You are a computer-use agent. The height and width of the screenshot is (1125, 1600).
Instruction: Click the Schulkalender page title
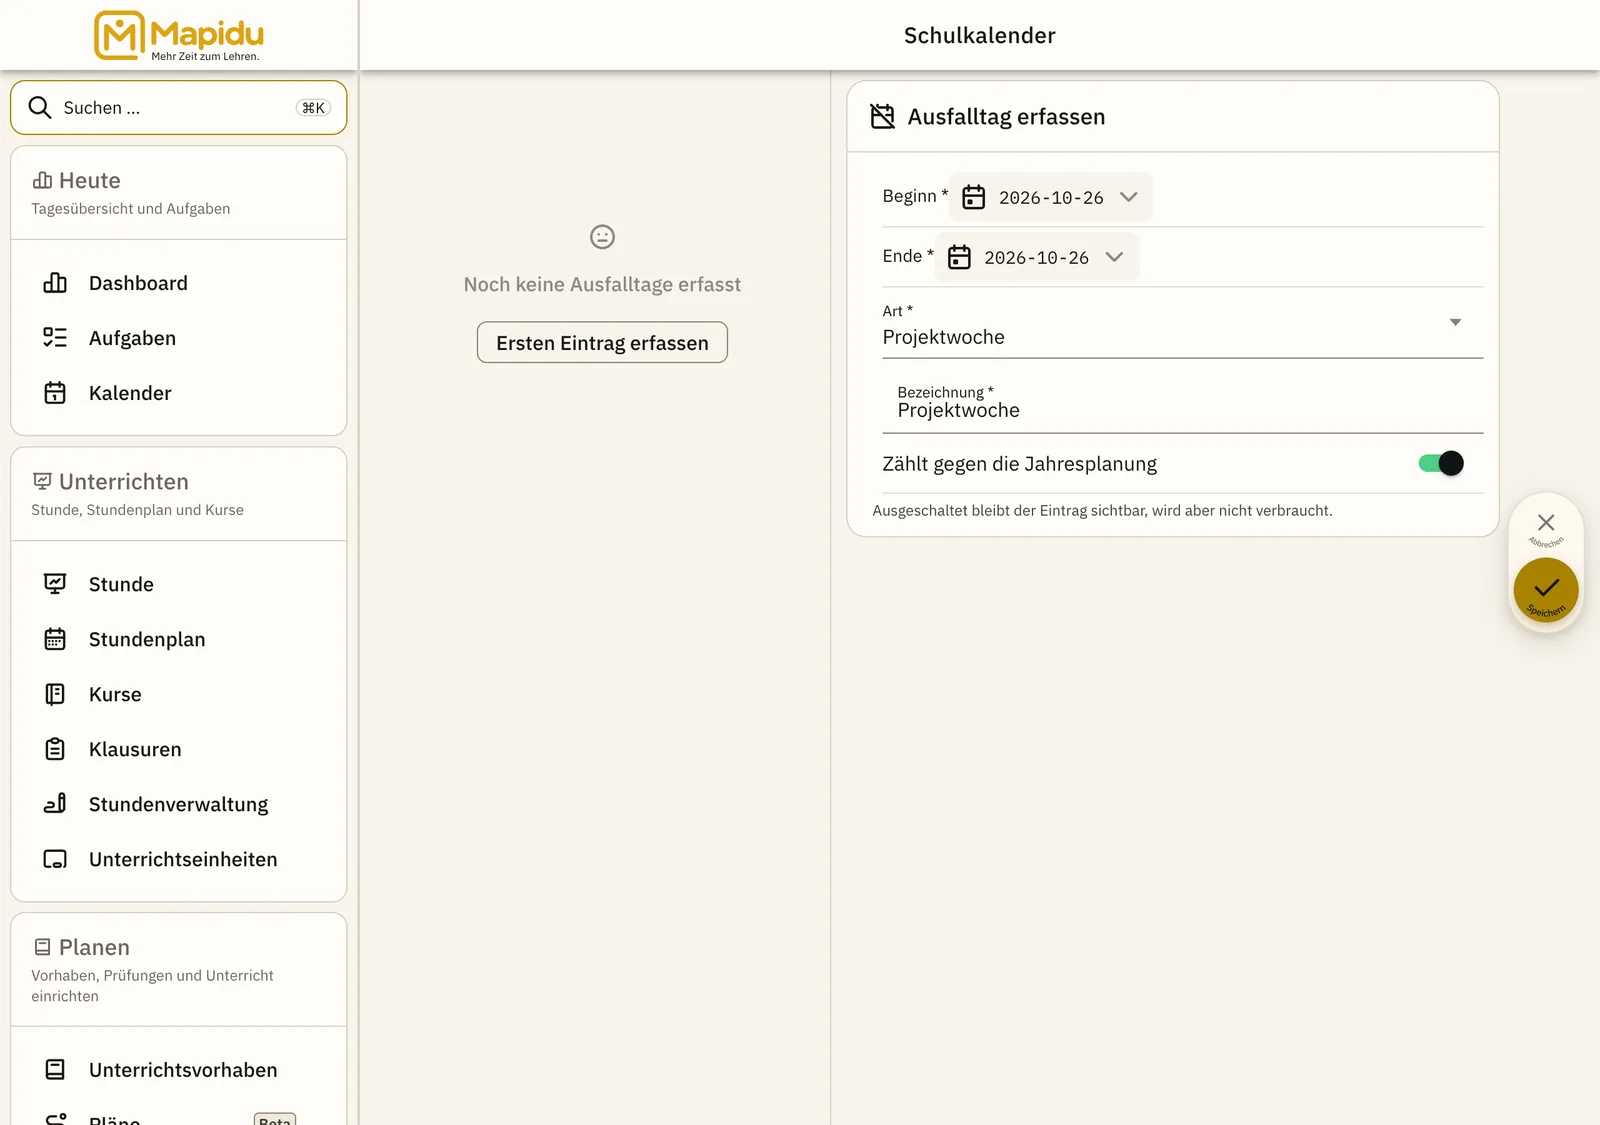pos(980,36)
